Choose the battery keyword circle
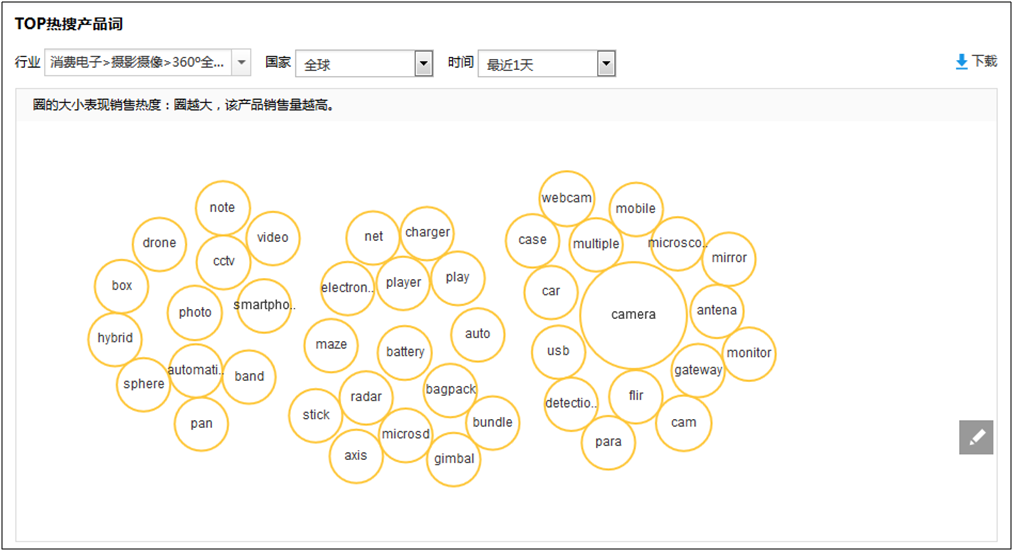 point(405,352)
